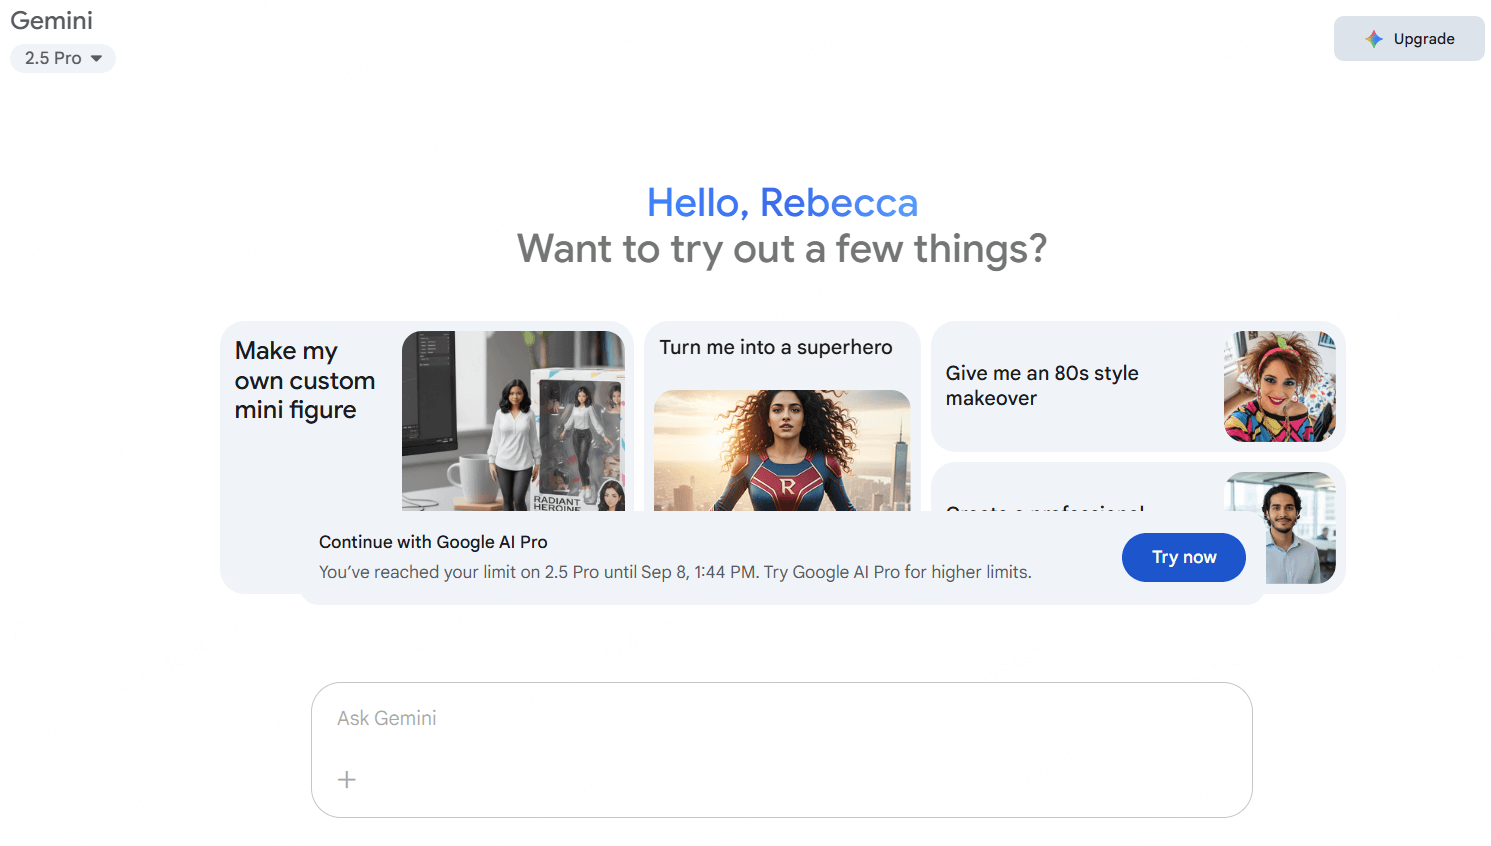Click the Try now button
Screen dimensions: 1491x846
(1184, 557)
